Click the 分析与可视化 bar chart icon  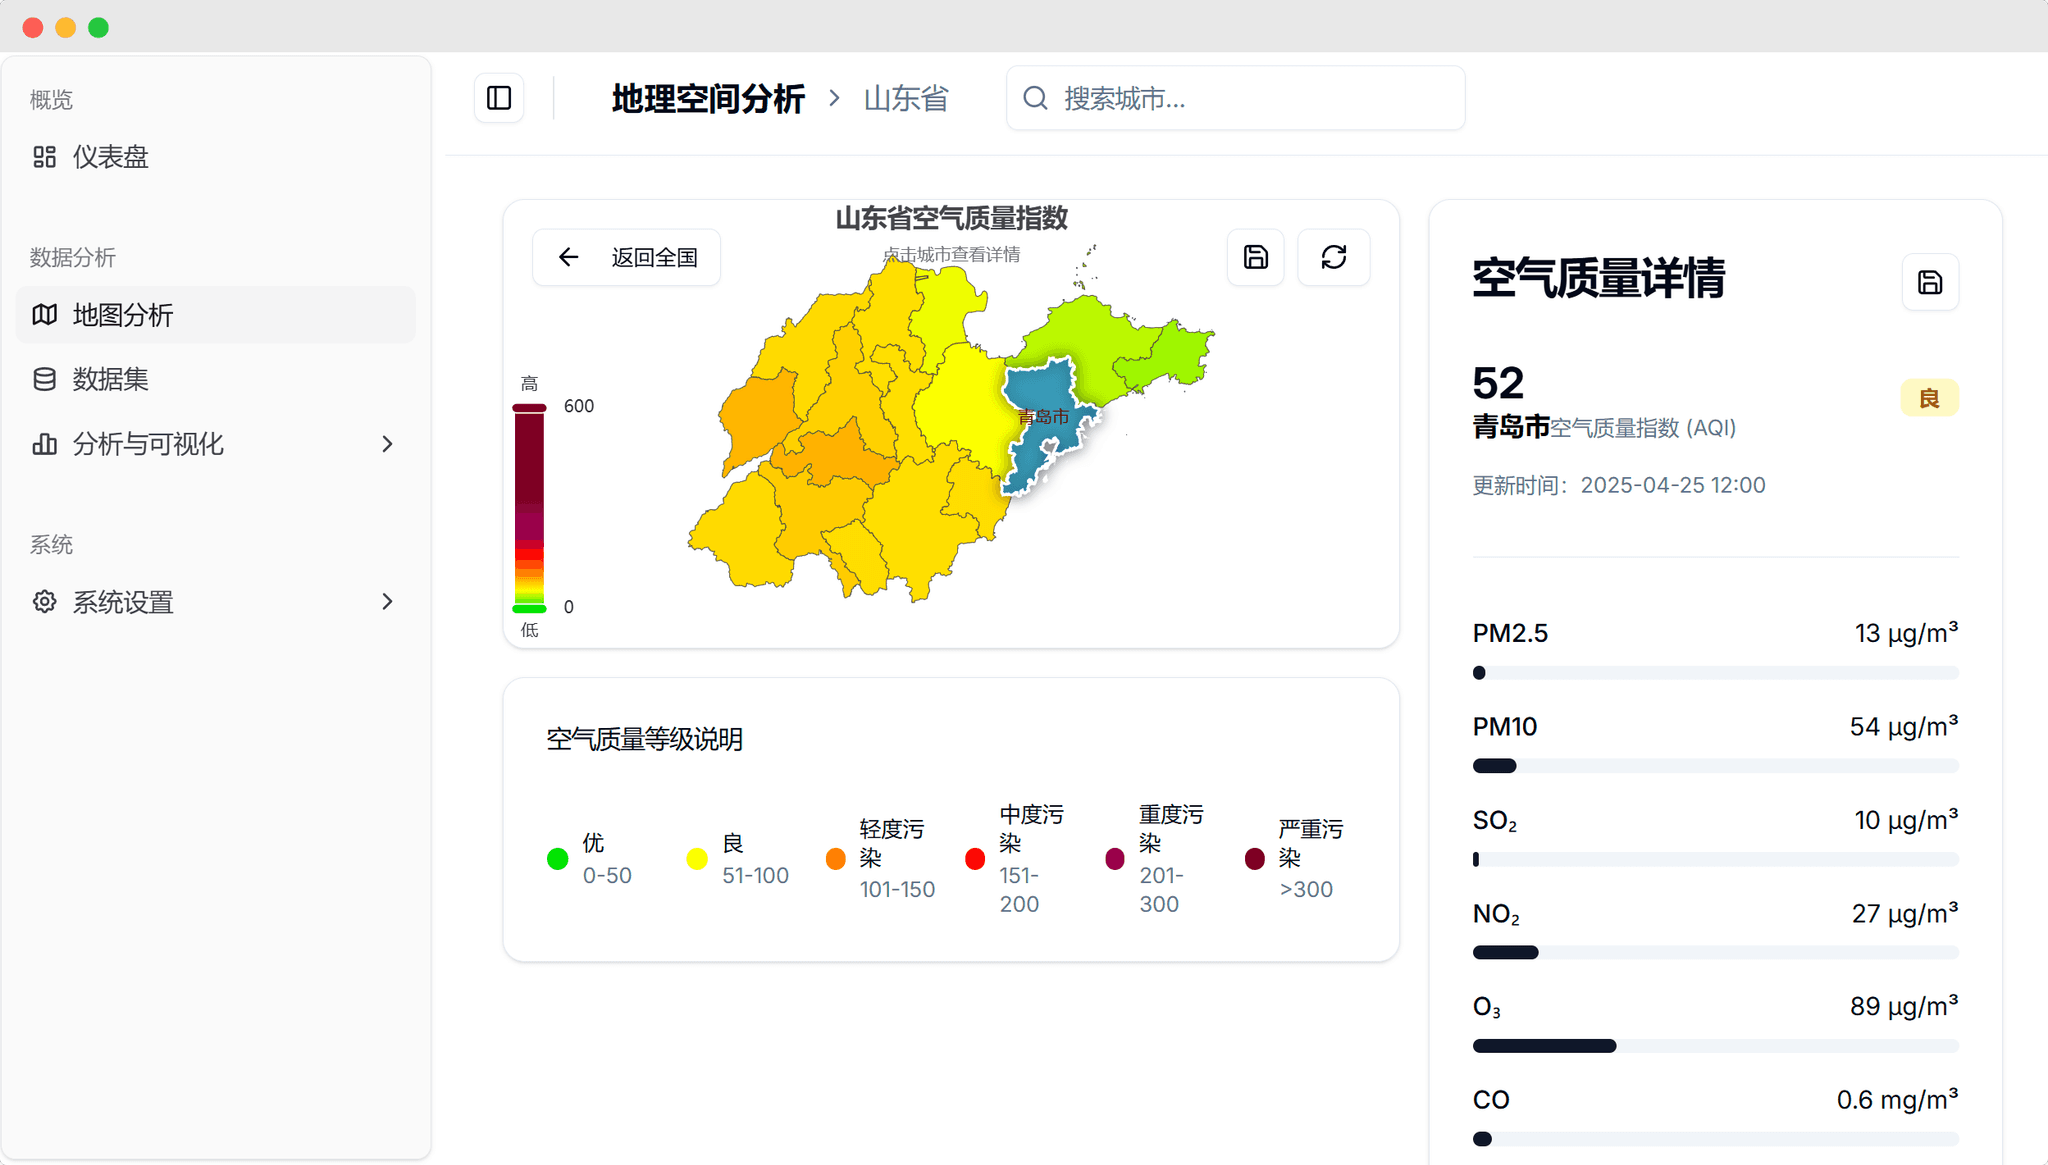(x=44, y=444)
